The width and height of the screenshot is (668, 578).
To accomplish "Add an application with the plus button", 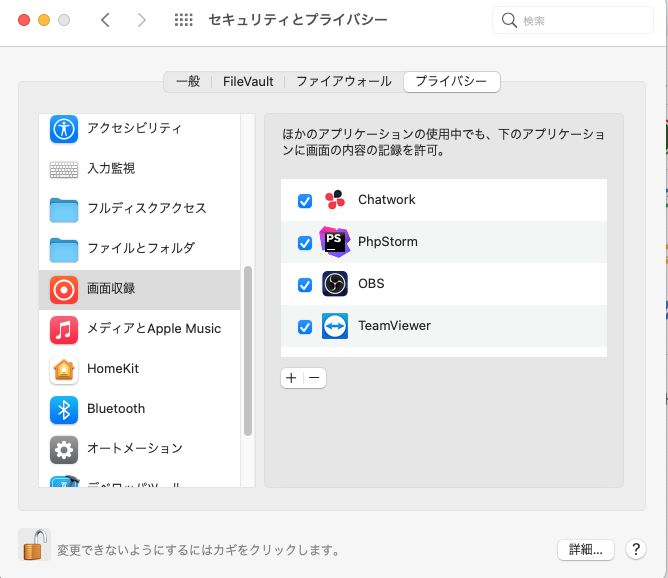I will [292, 378].
